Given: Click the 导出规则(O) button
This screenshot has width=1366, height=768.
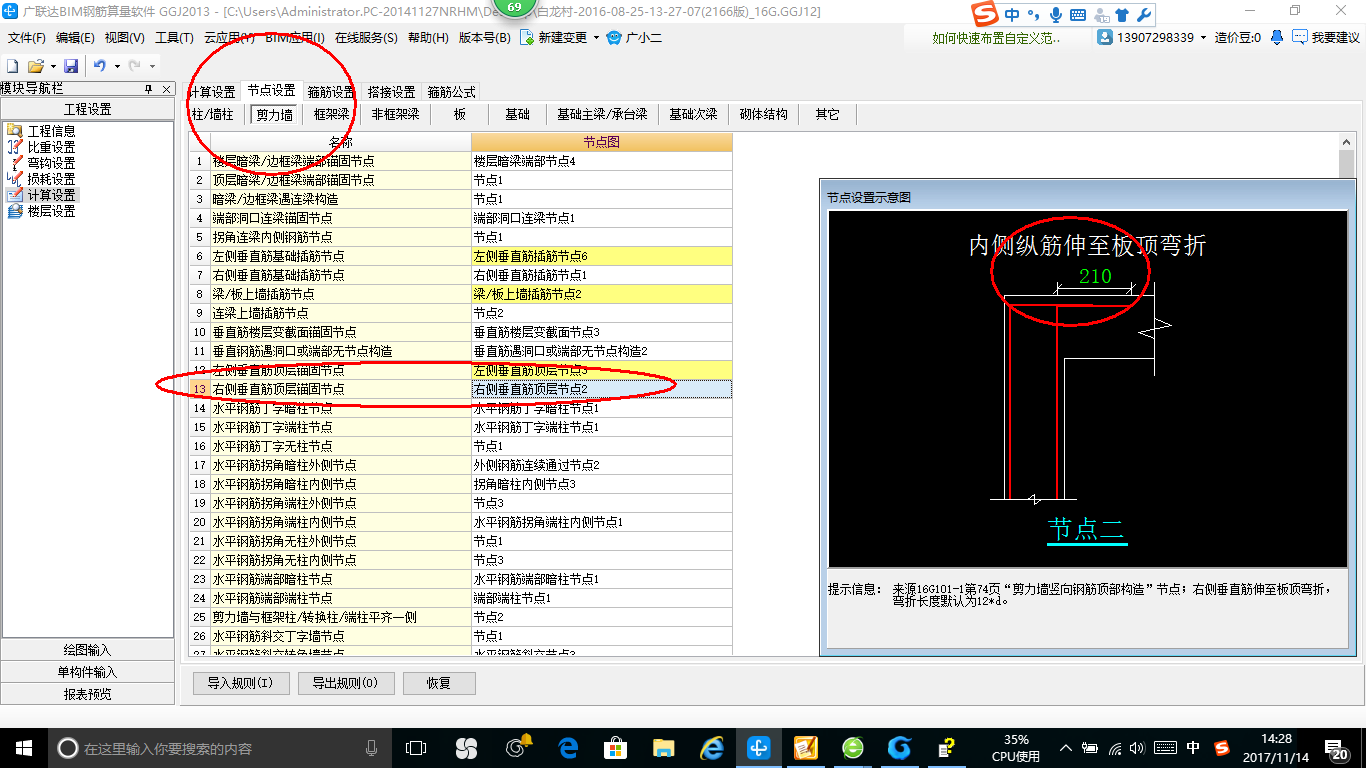Looking at the screenshot, I should (345, 683).
